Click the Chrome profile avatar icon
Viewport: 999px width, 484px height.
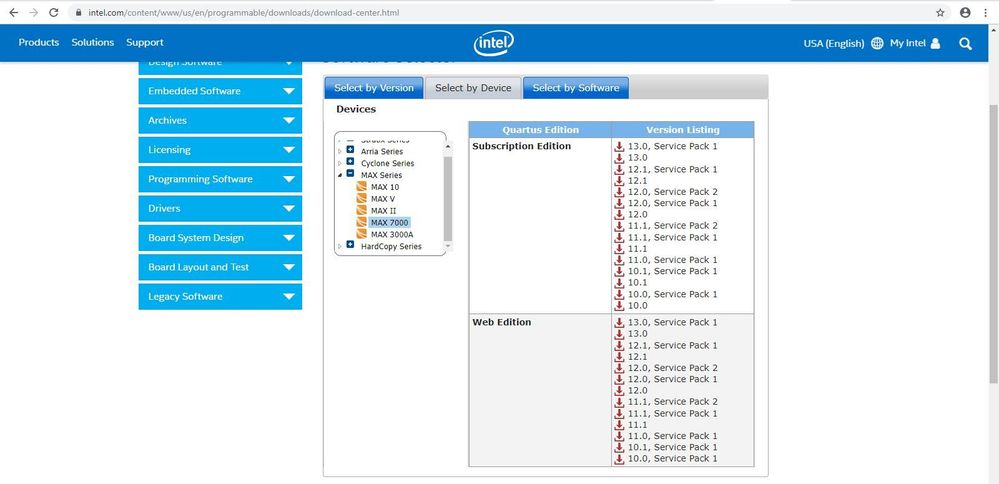pos(965,12)
